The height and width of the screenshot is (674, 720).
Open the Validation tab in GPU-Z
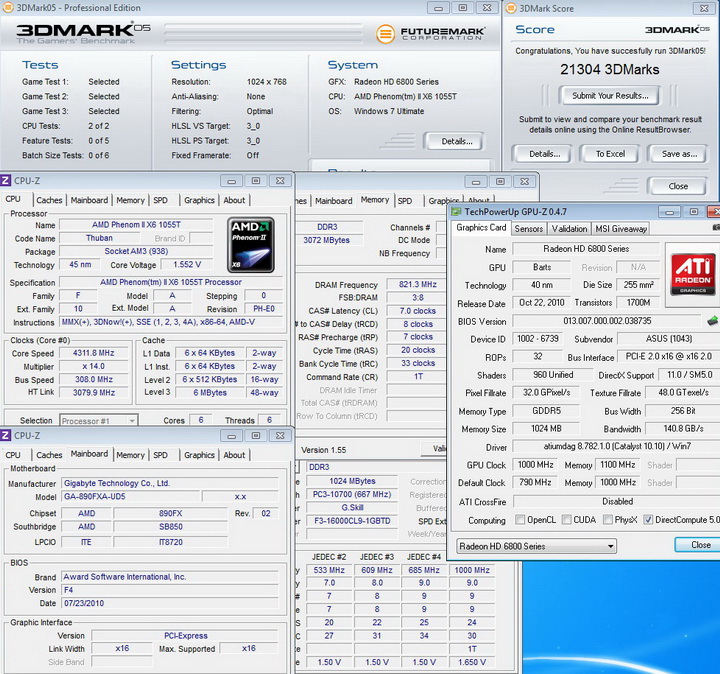569,229
